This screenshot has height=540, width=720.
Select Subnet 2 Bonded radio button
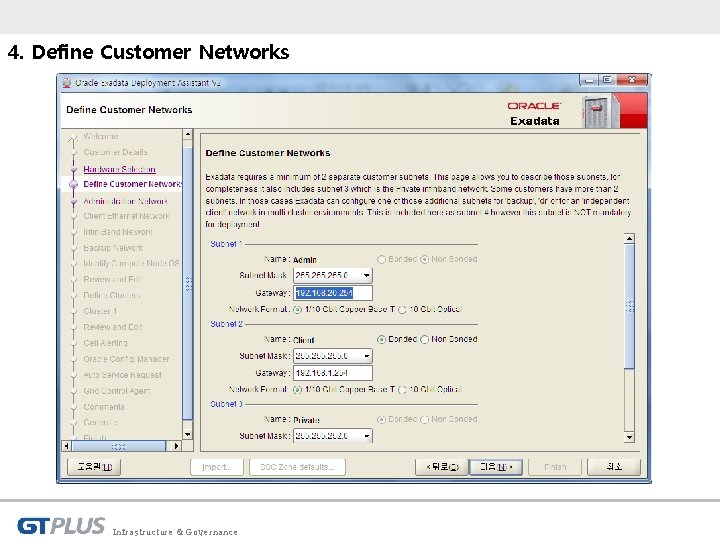pos(381,339)
